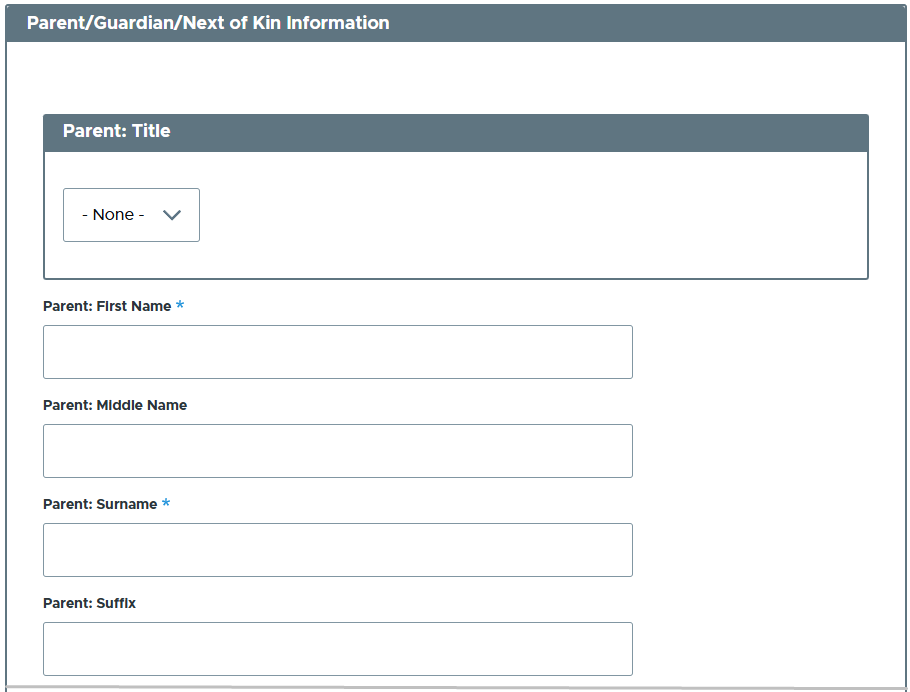Focus the Parent: First Name text field

[337, 352]
